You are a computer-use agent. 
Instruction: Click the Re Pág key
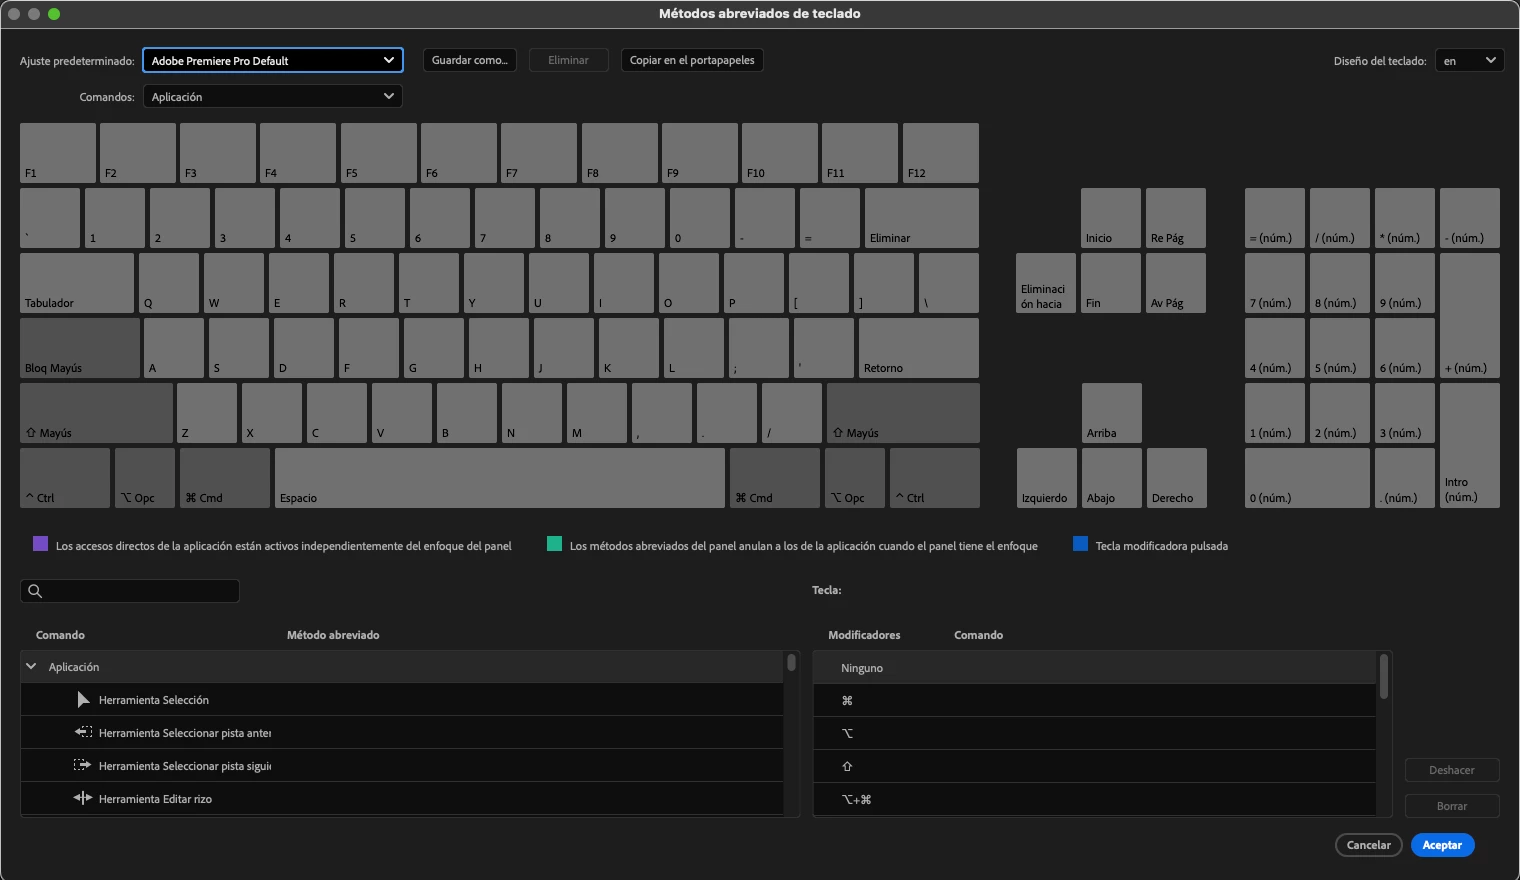pos(1176,218)
